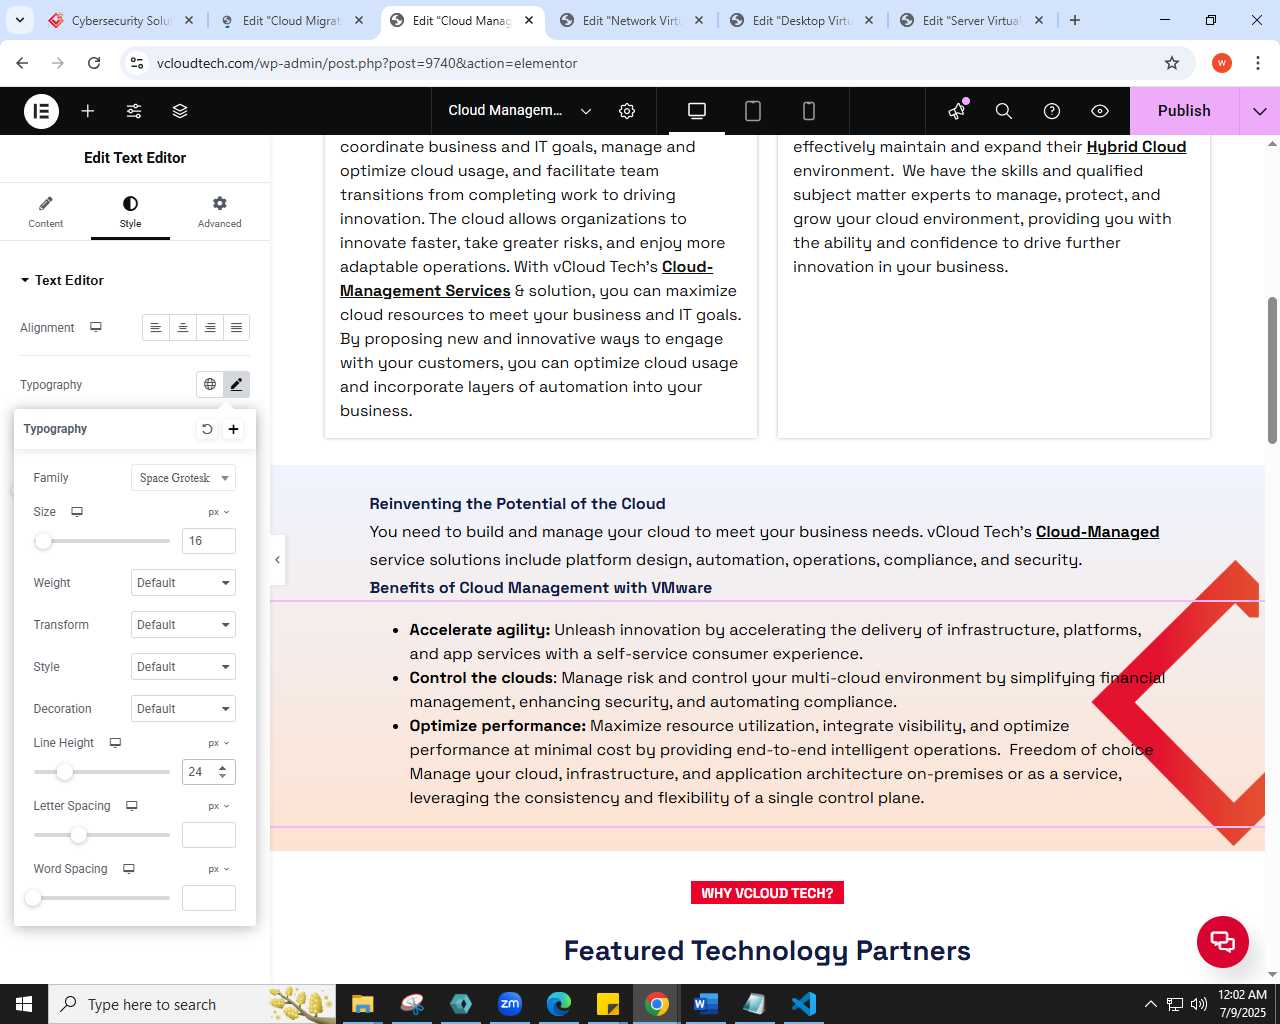The width and height of the screenshot is (1280, 1024).
Task: Collapse the Text Editor section
Action: [x=62, y=280]
